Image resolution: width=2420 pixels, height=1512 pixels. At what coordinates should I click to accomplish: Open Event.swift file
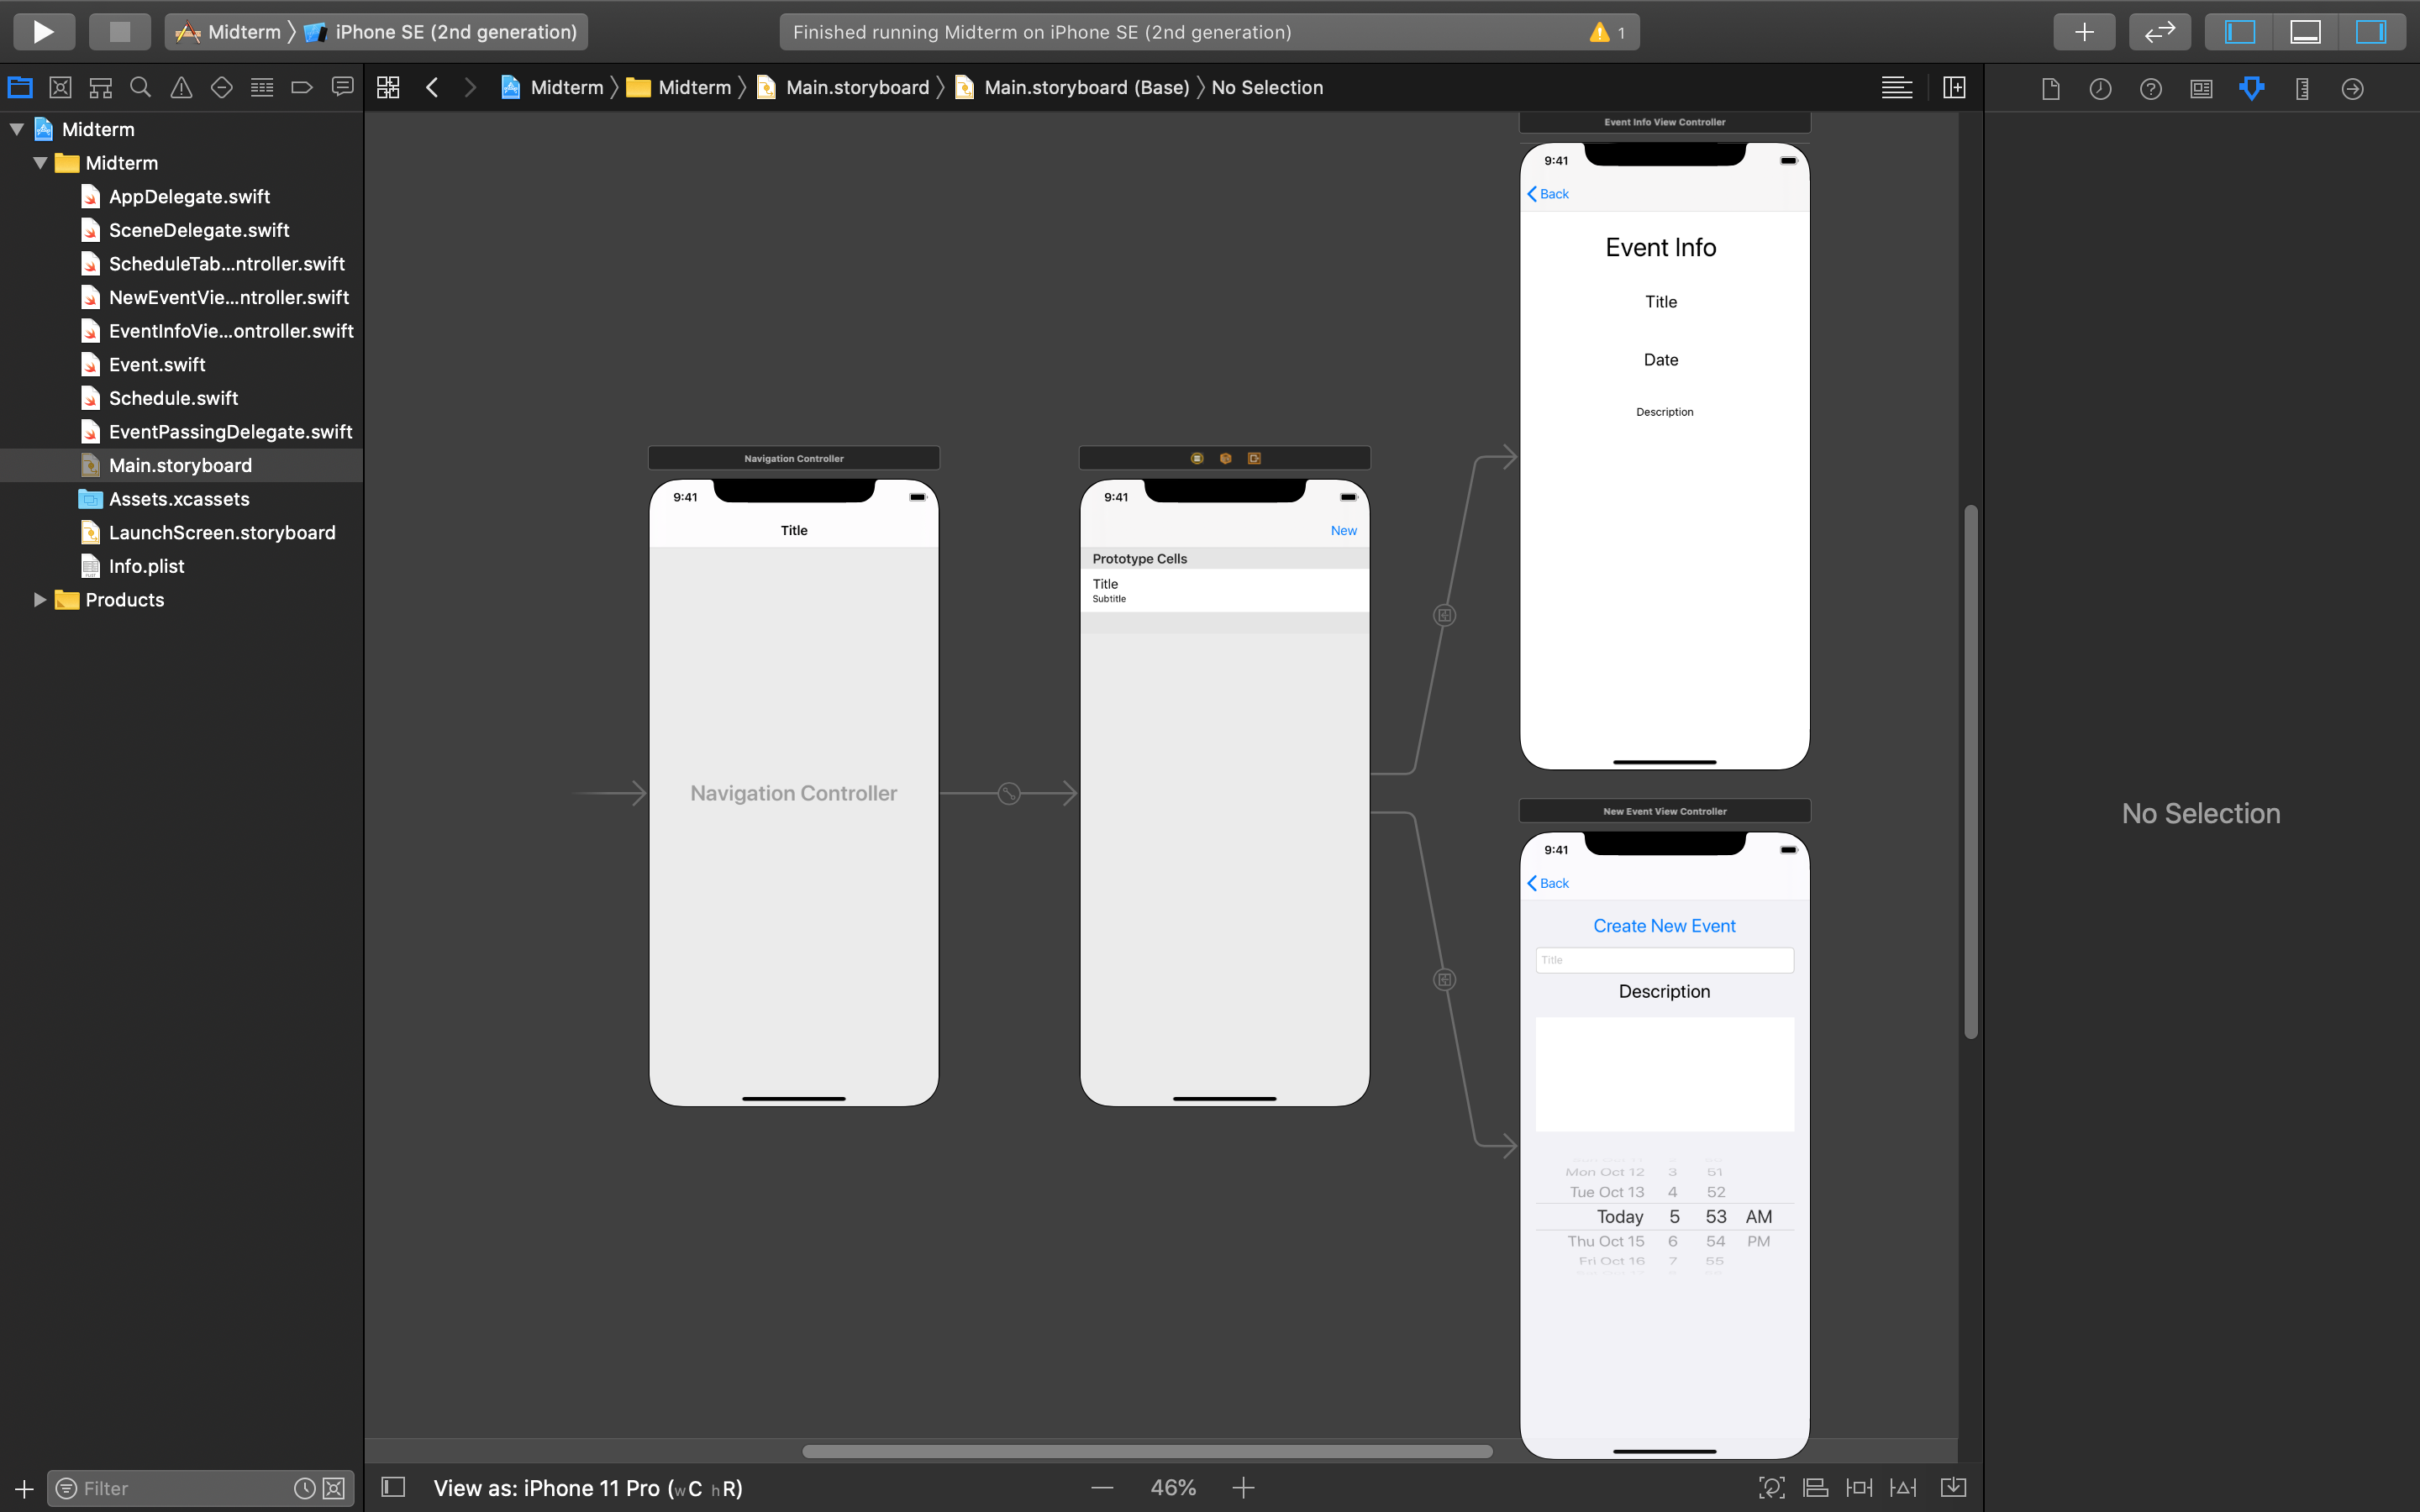click(x=157, y=364)
